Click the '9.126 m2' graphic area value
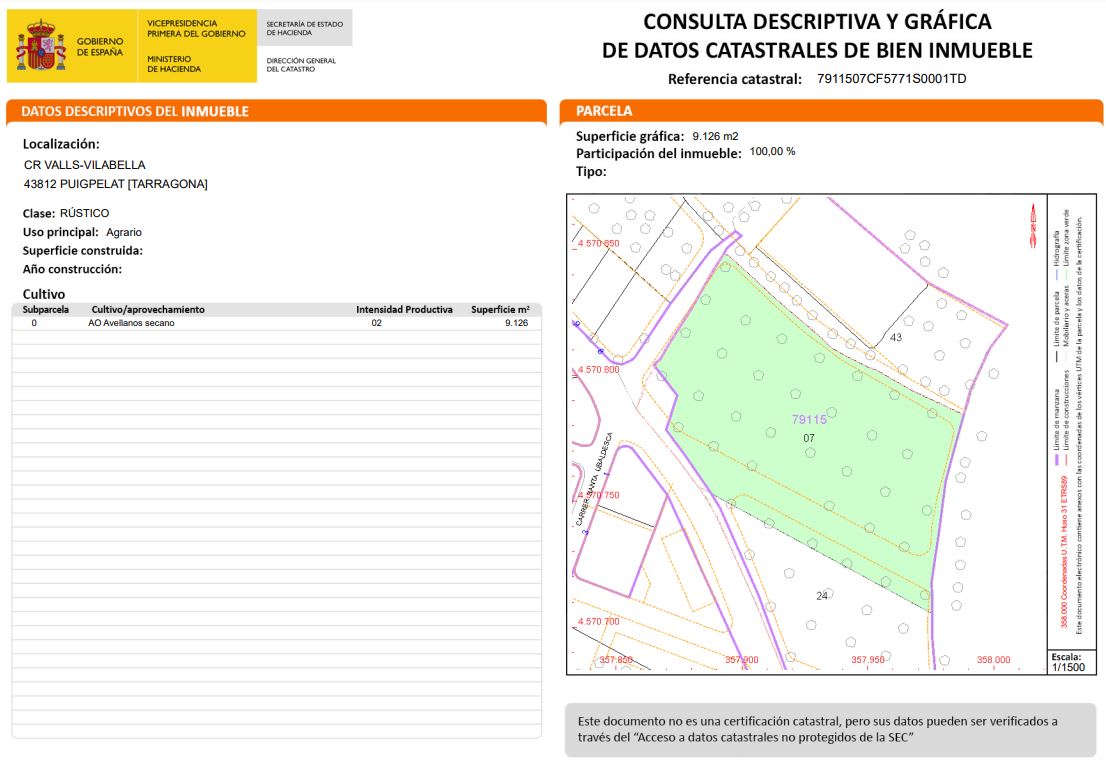Viewport: 1106px width, 762px height. coord(715,136)
